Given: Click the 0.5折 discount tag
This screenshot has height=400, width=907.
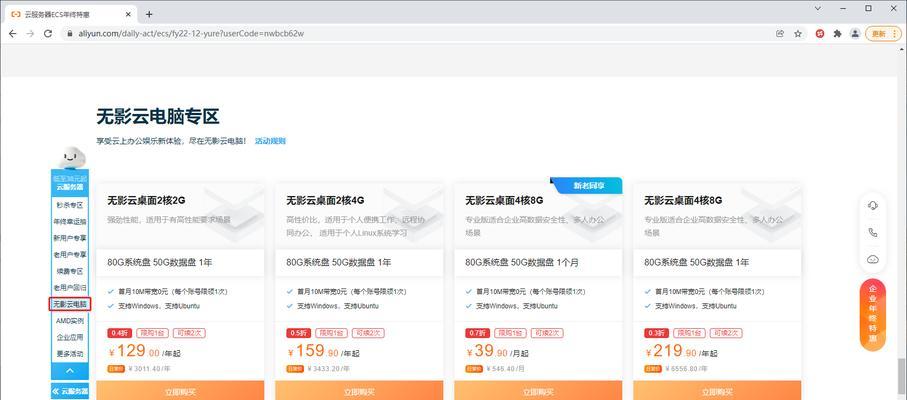Looking at the screenshot, I should (298, 333).
